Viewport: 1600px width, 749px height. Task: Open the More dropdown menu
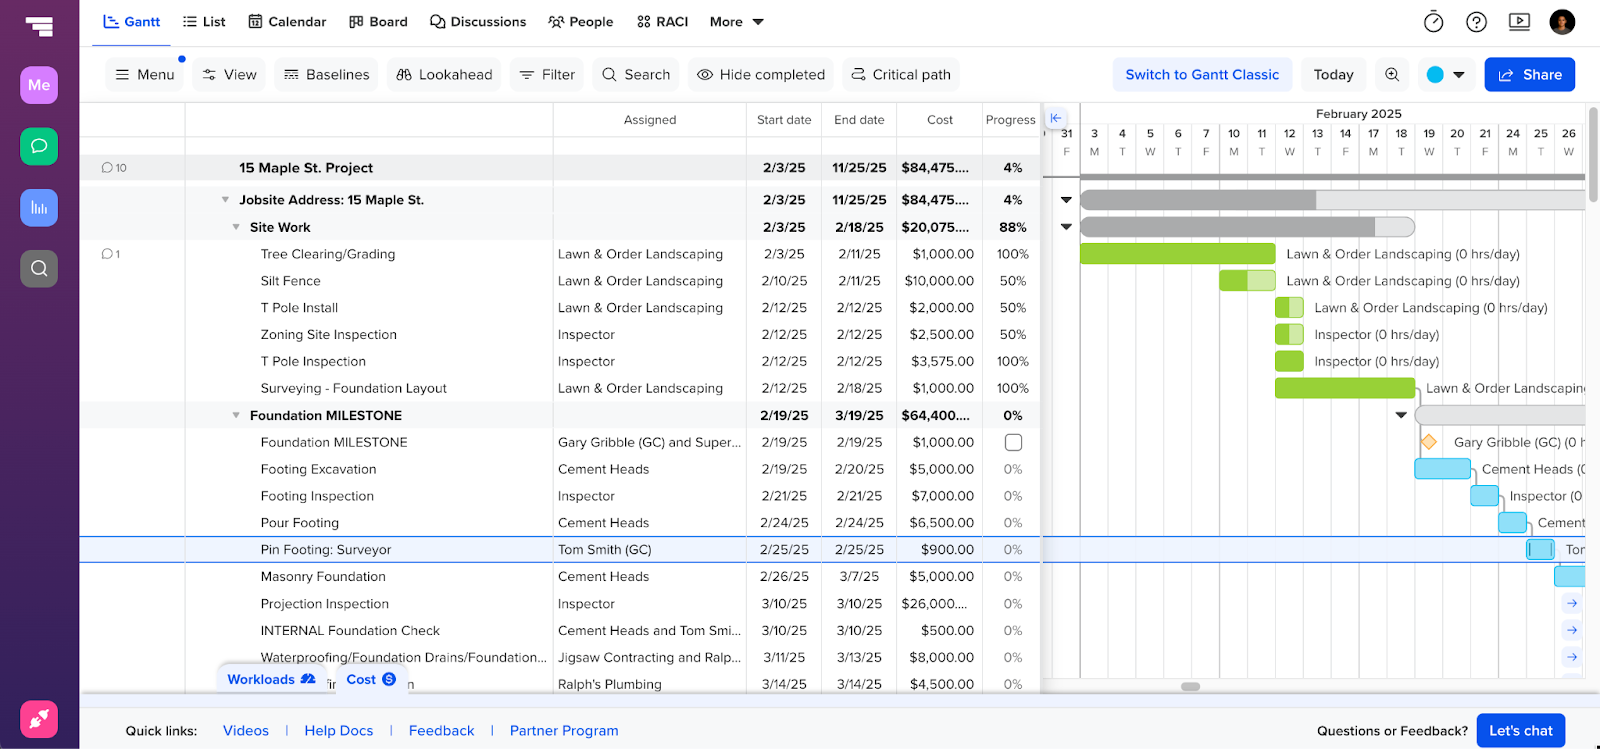[736, 22]
